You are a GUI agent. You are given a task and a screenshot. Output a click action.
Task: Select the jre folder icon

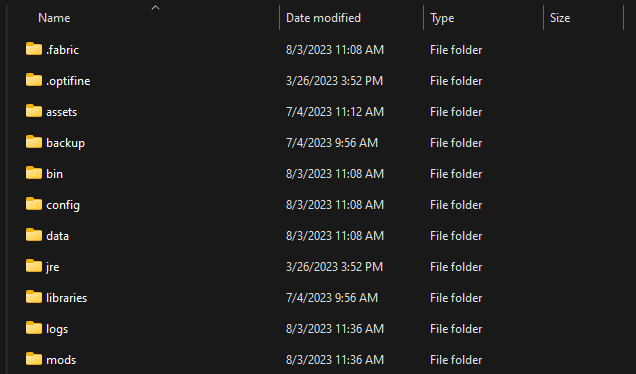tap(34, 266)
